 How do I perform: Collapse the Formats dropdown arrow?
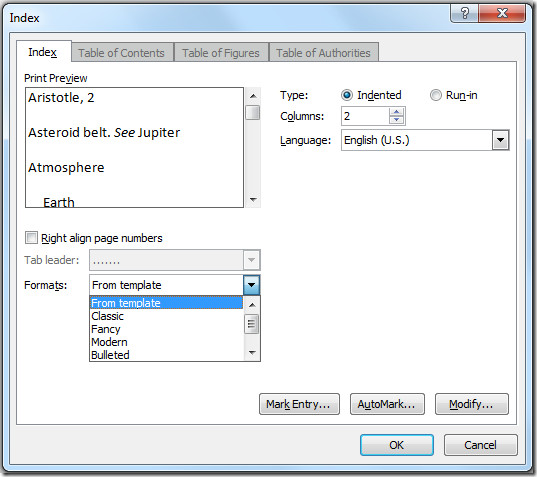click(251, 285)
